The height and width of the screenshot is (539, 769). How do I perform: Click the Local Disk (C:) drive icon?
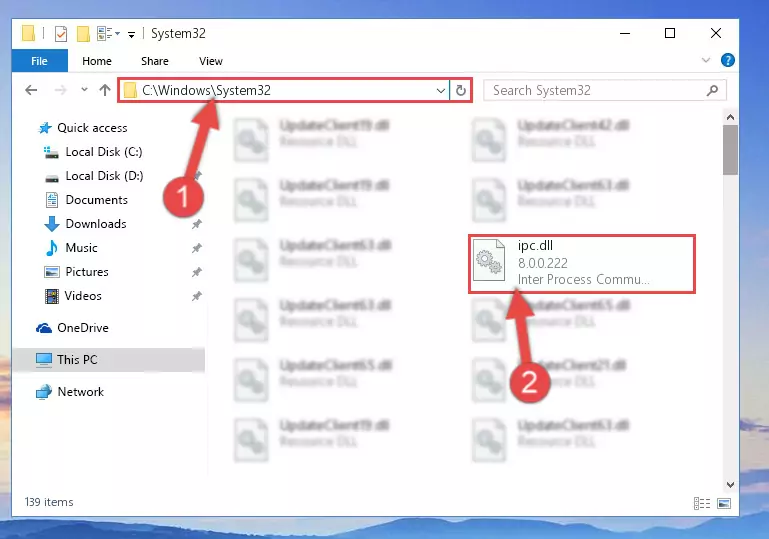click(51, 153)
